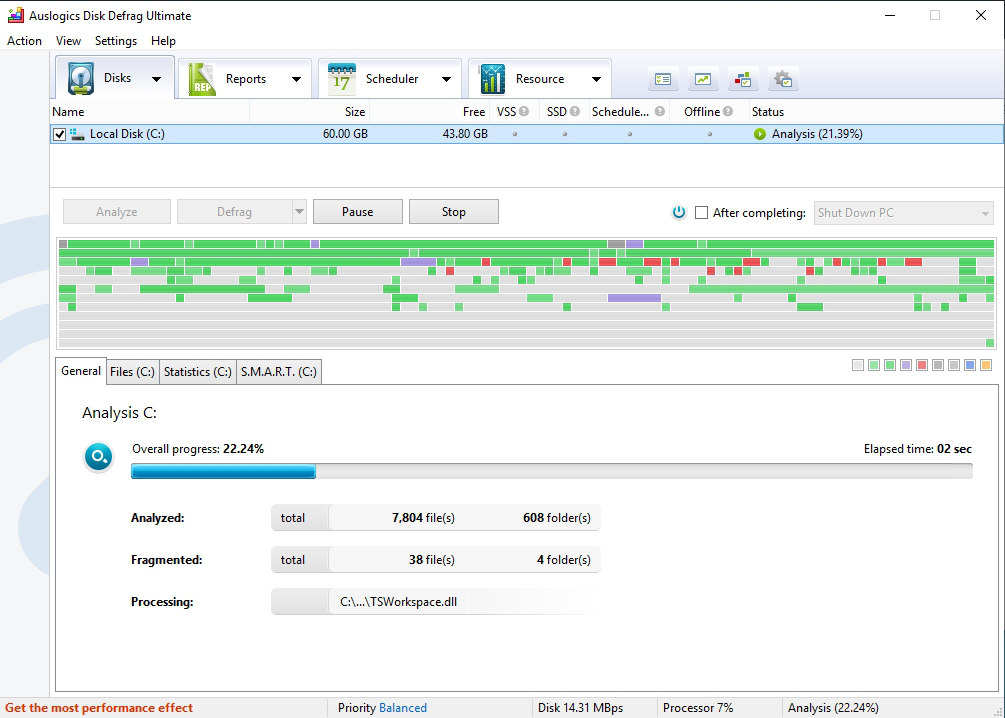
Task: Switch to the S.M.A.R.T. (C:) tab
Action: point(279,372)
